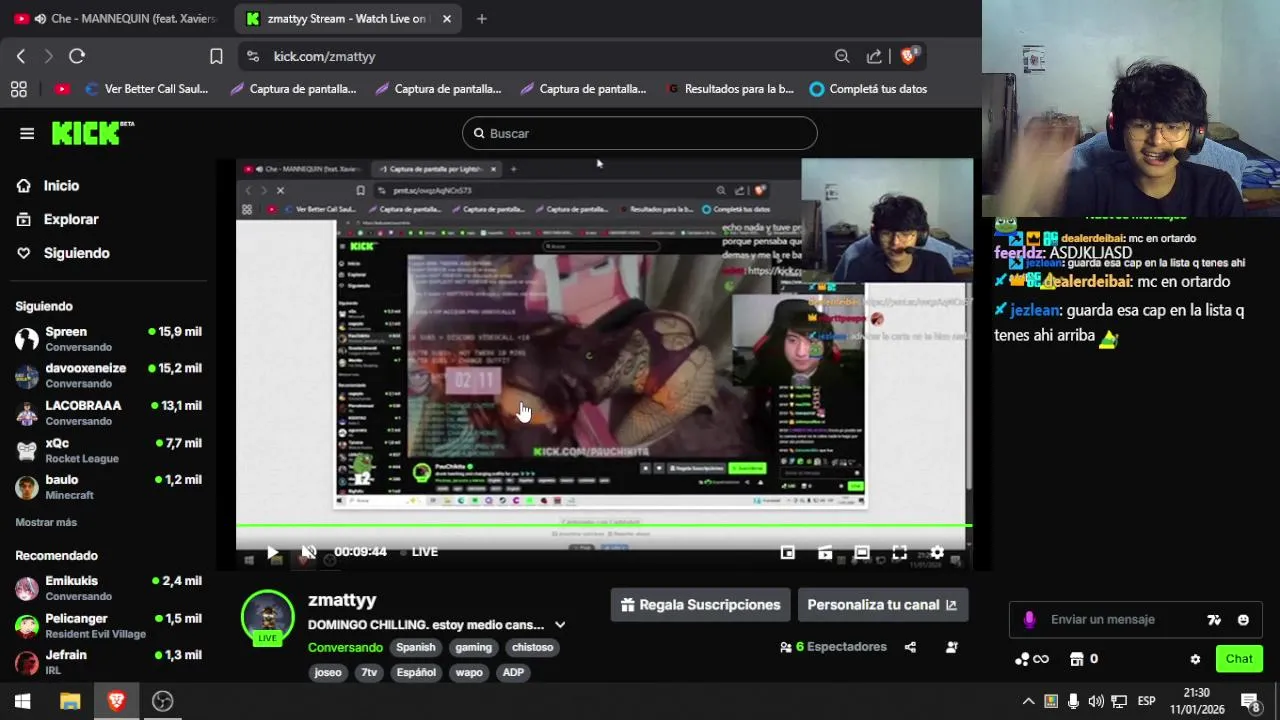Viewport: 1280px width, 720px height.
Task: Click the channel points infinity icon
Action: pyautogui.click(x=1032, y=659)
